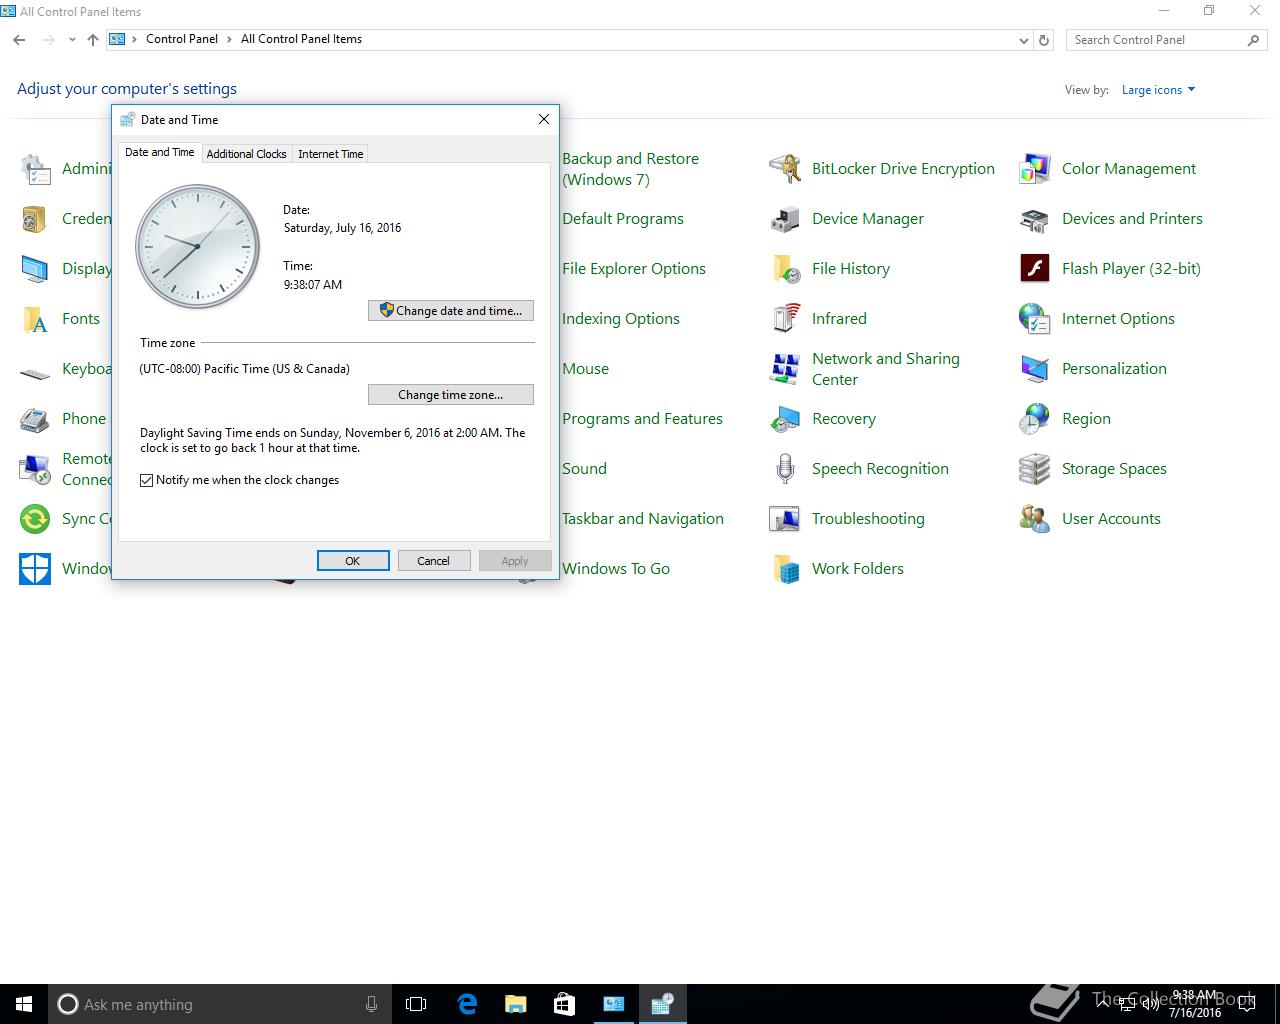The height and width of the screenshot is (1024, 1280).
Task: Confirm the dialog with OK
Action: pyautogui.click(x=353, y=561)
